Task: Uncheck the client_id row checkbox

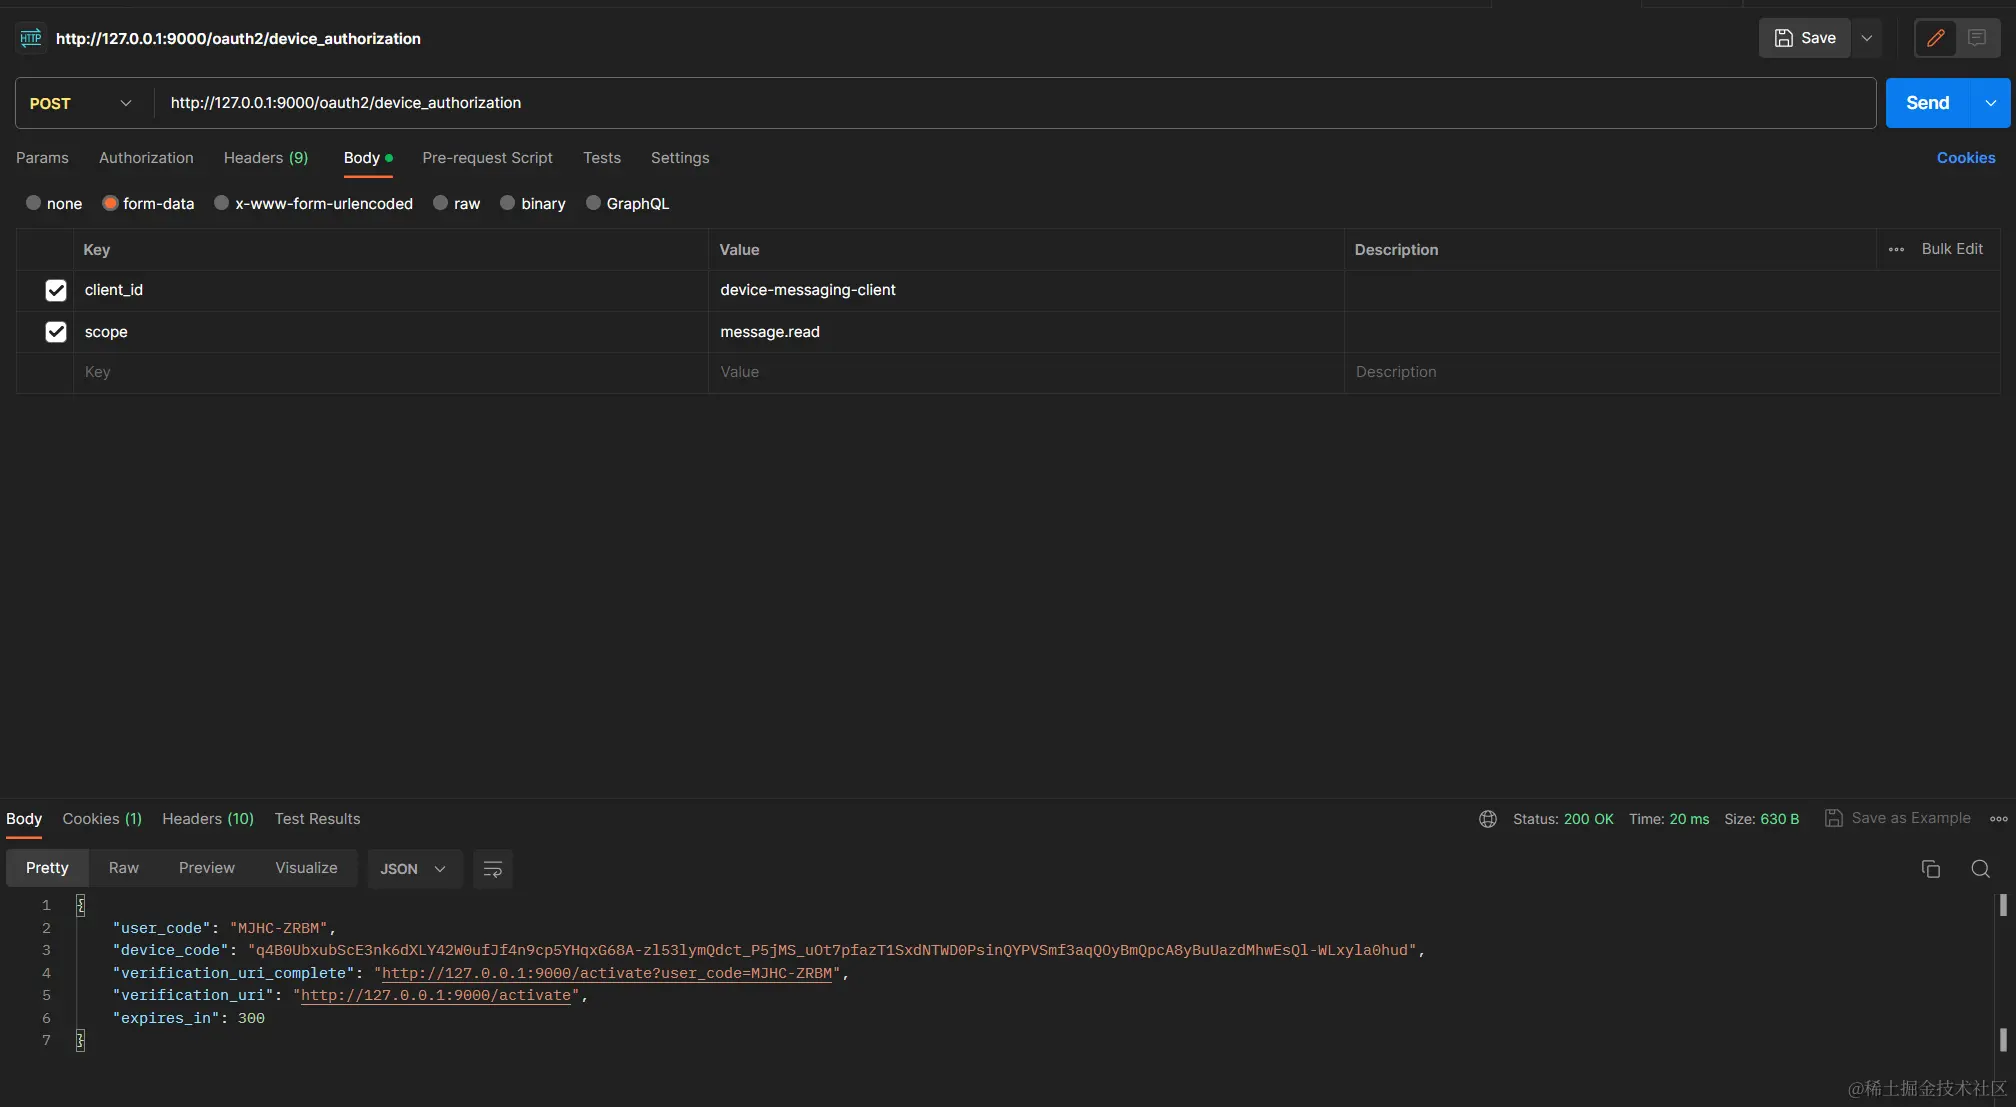Action: click(x=56, y=290)
